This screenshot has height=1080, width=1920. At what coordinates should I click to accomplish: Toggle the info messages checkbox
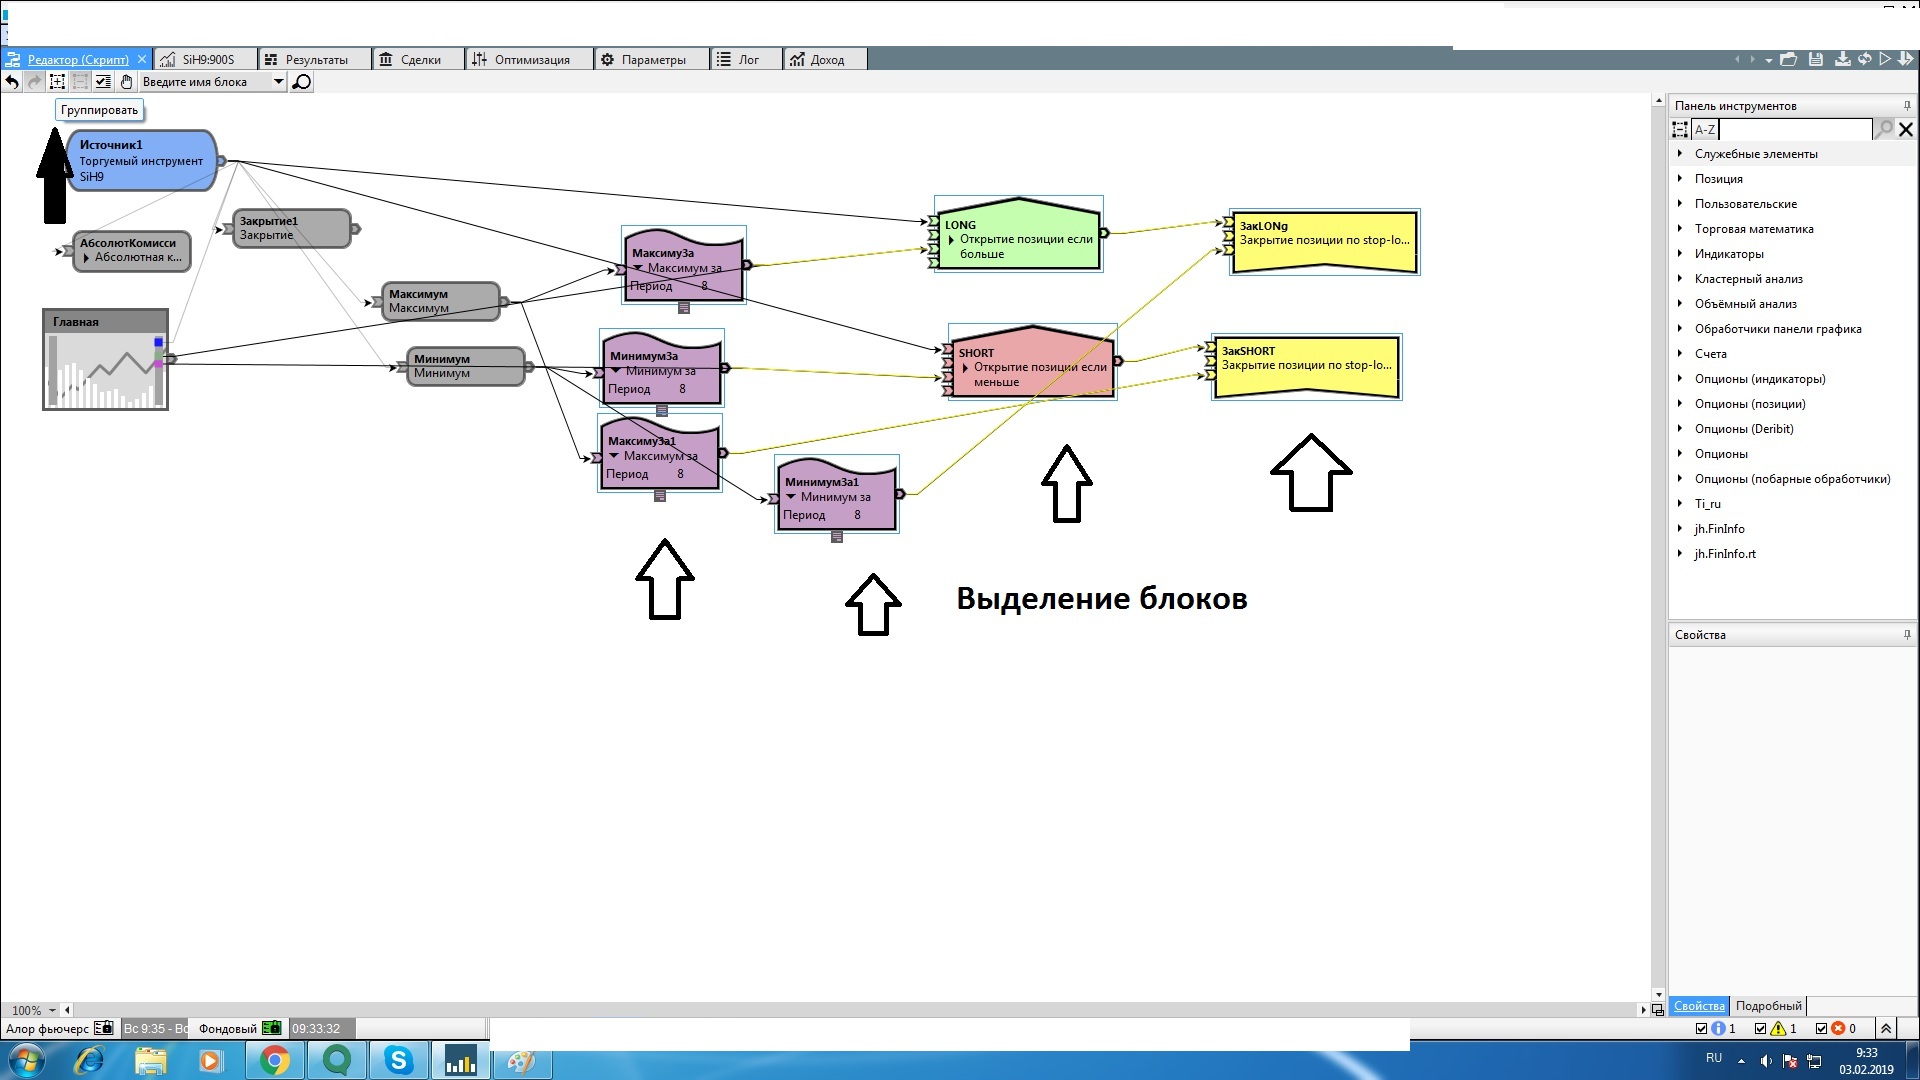(1702, 1028)
